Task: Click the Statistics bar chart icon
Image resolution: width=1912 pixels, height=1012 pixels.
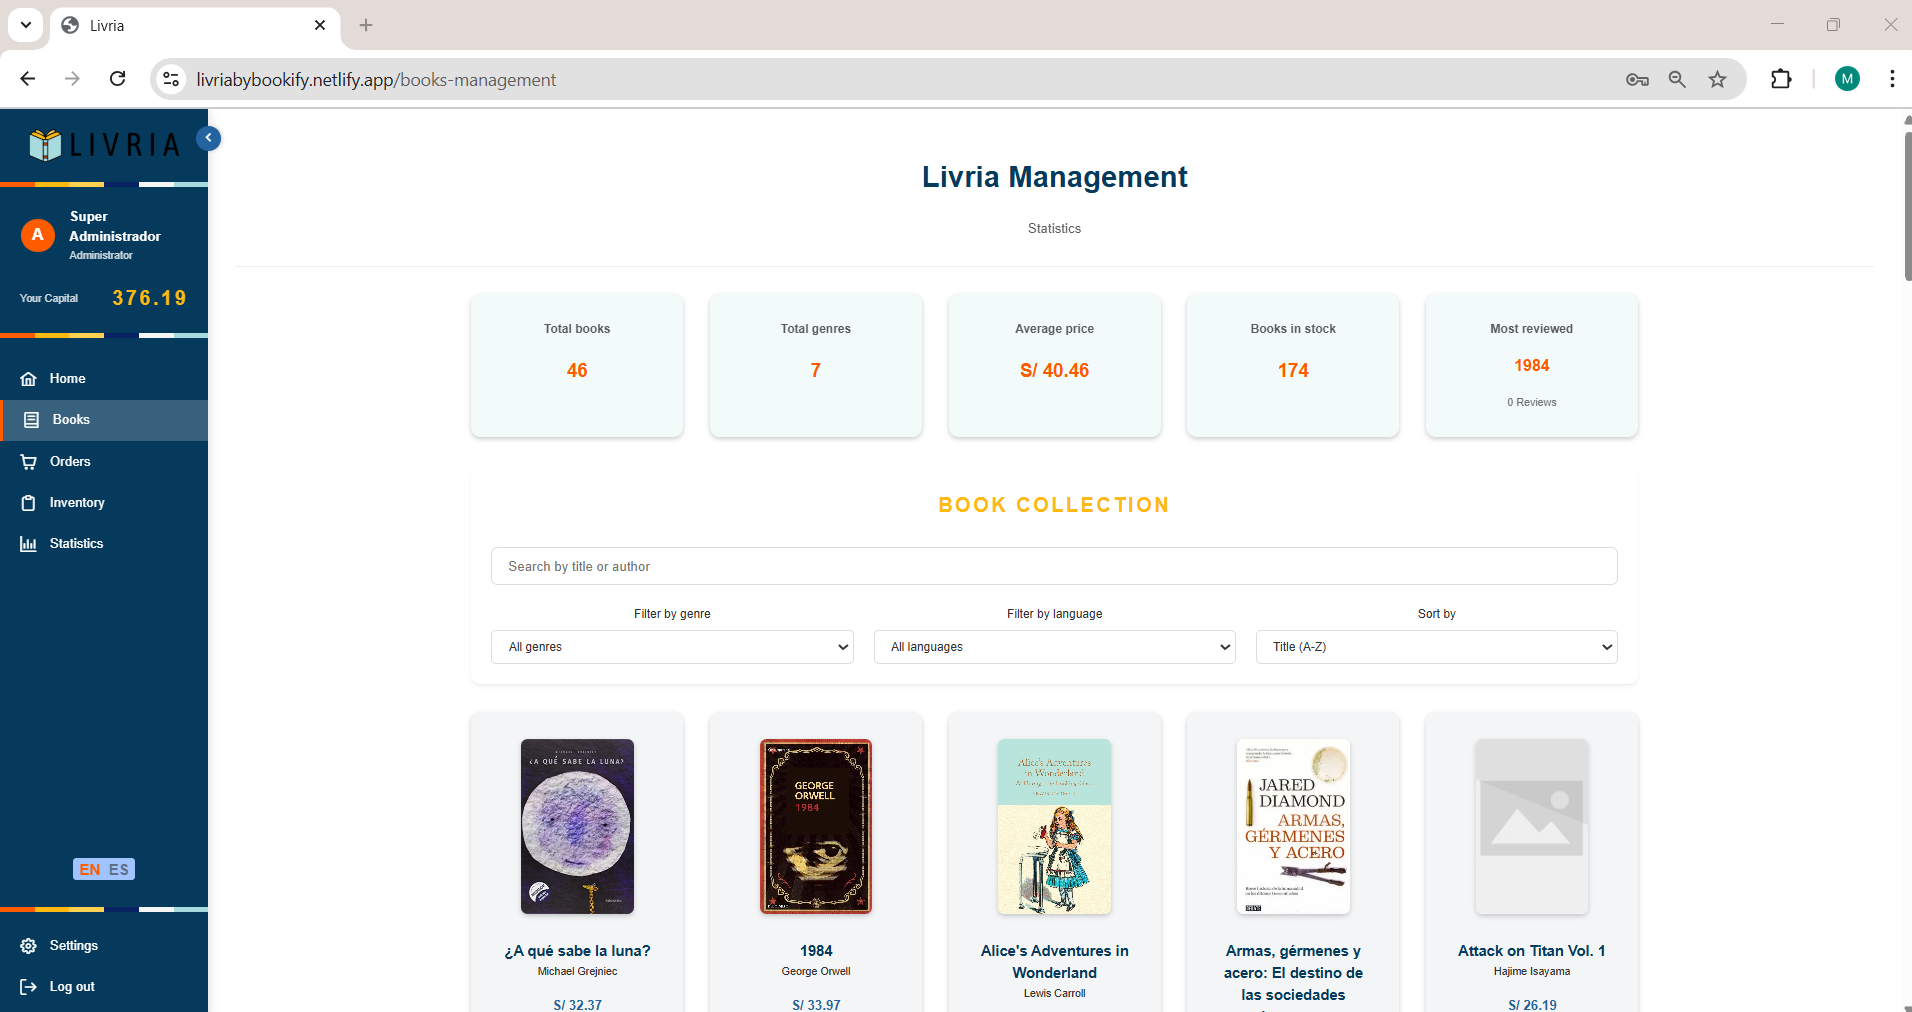Action: tap(29, 544)
